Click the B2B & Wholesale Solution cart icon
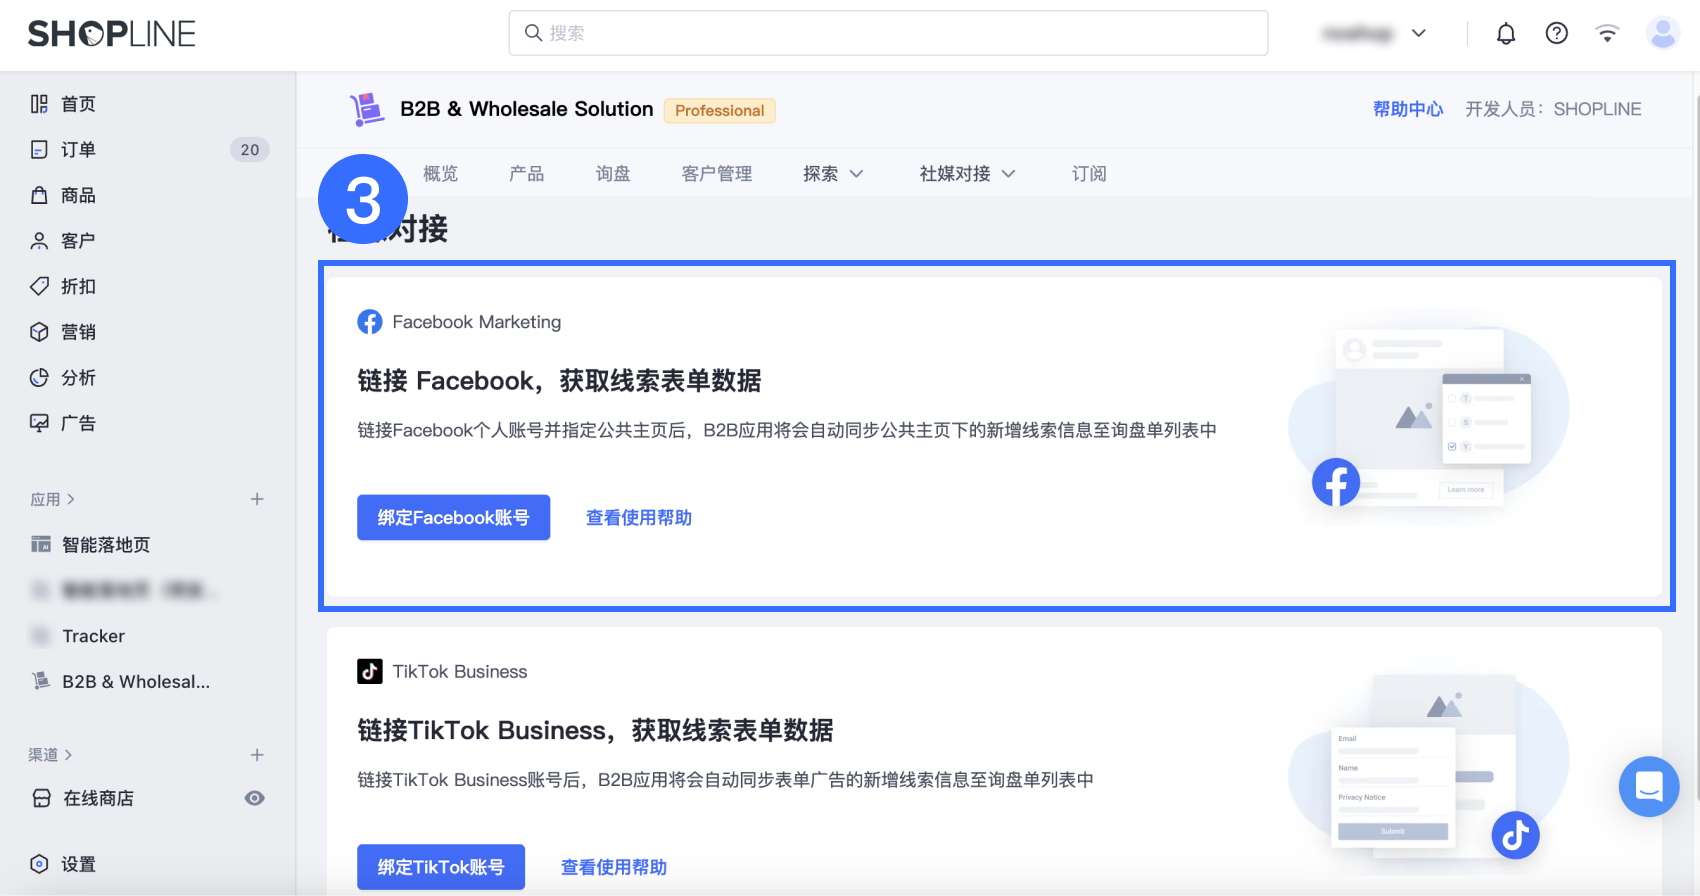The width and height of the screenshot is (1700, 896). coord(367,109)
